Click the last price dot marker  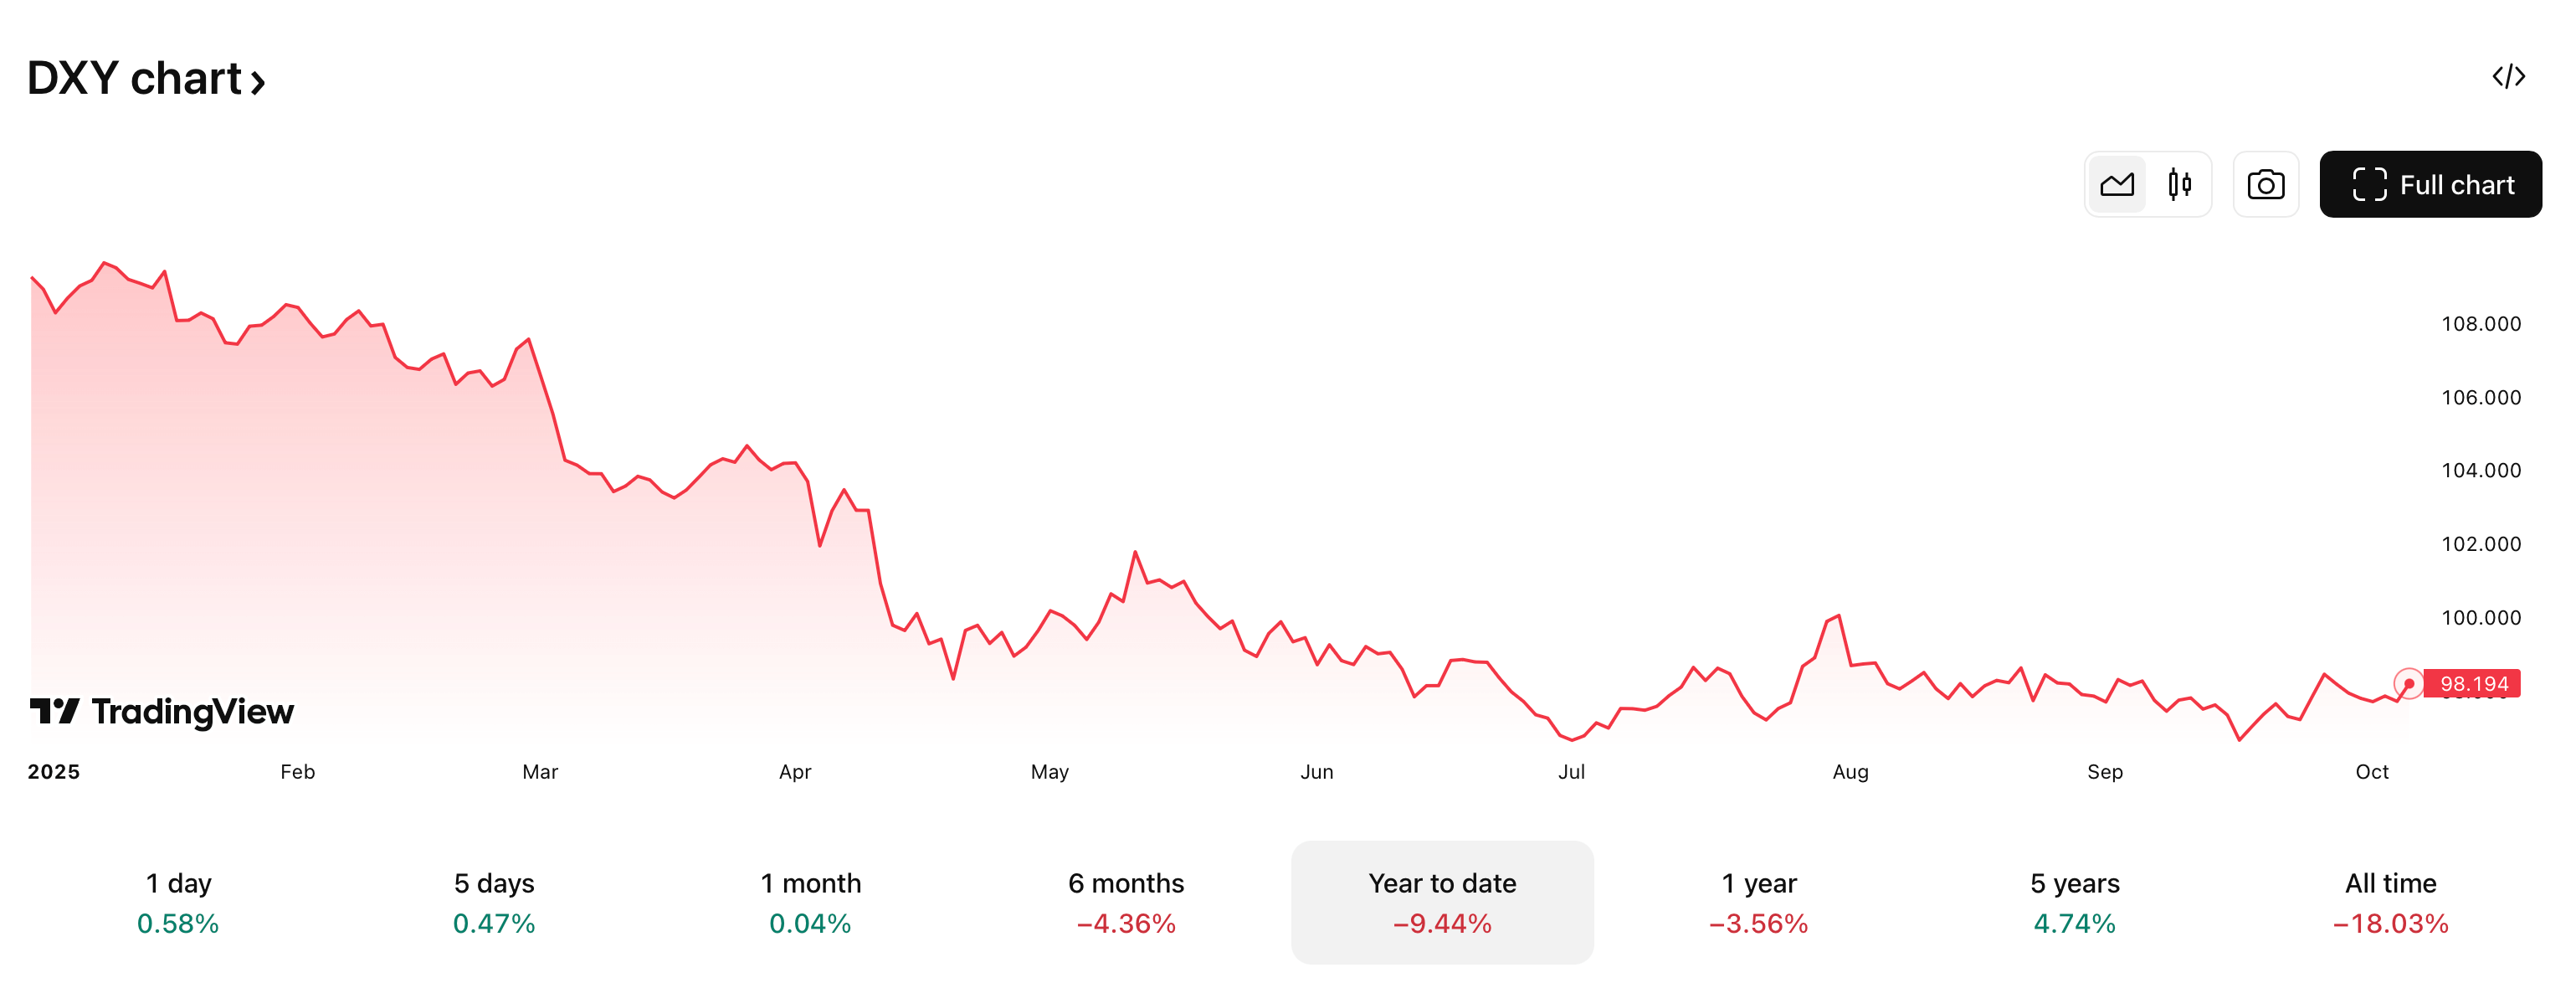2408,684
